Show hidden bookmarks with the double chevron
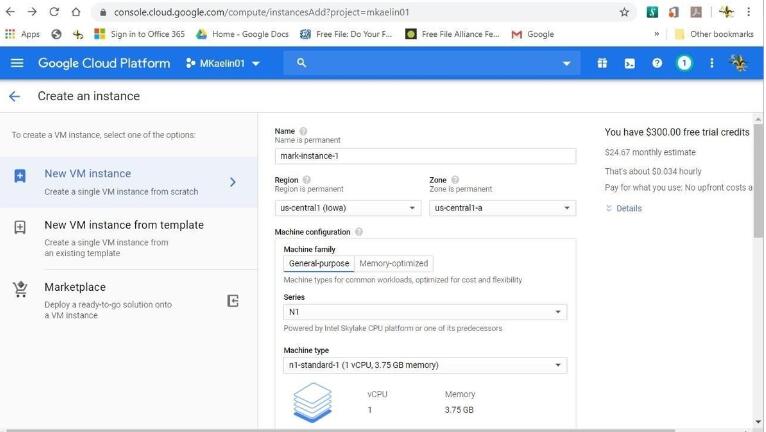Screen dimensions: 766x432 657,34
